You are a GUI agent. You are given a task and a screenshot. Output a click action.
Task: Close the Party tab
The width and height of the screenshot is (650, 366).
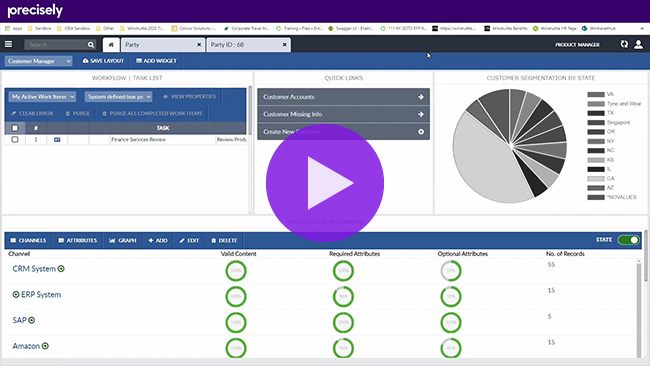(x=199, y=44)
